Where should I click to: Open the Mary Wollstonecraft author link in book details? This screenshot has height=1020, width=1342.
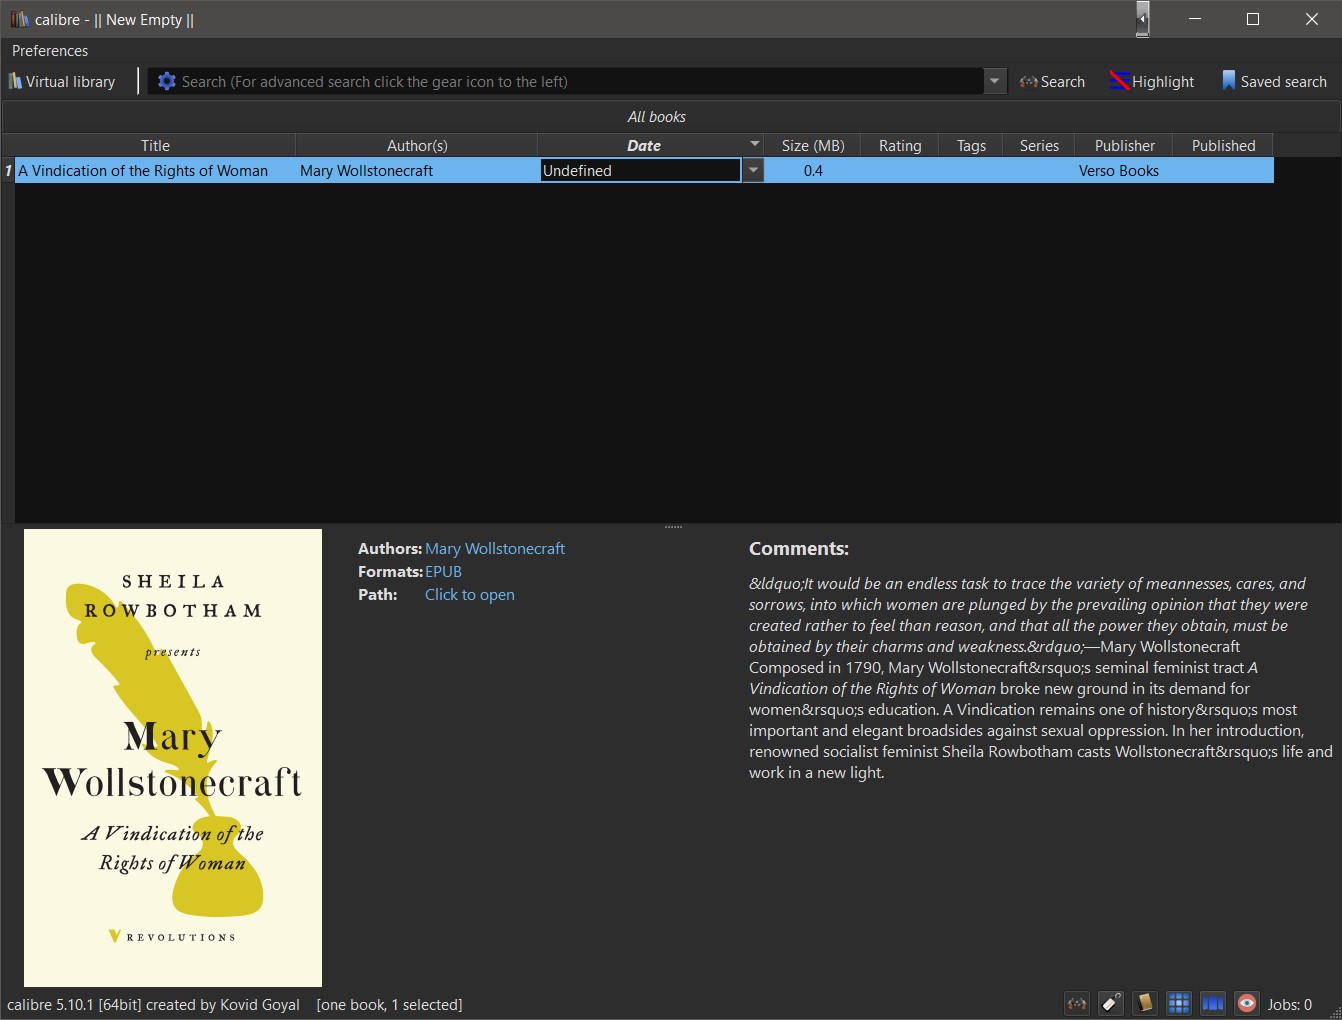coord(495,549)
